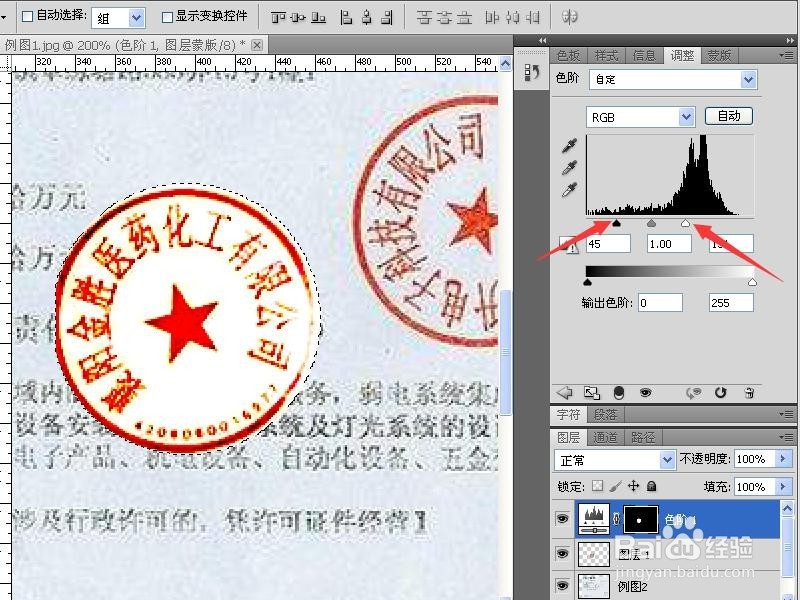Switch to the 色板 tab
The height and width of the screenshot is (600, 800).
point(568,55)
